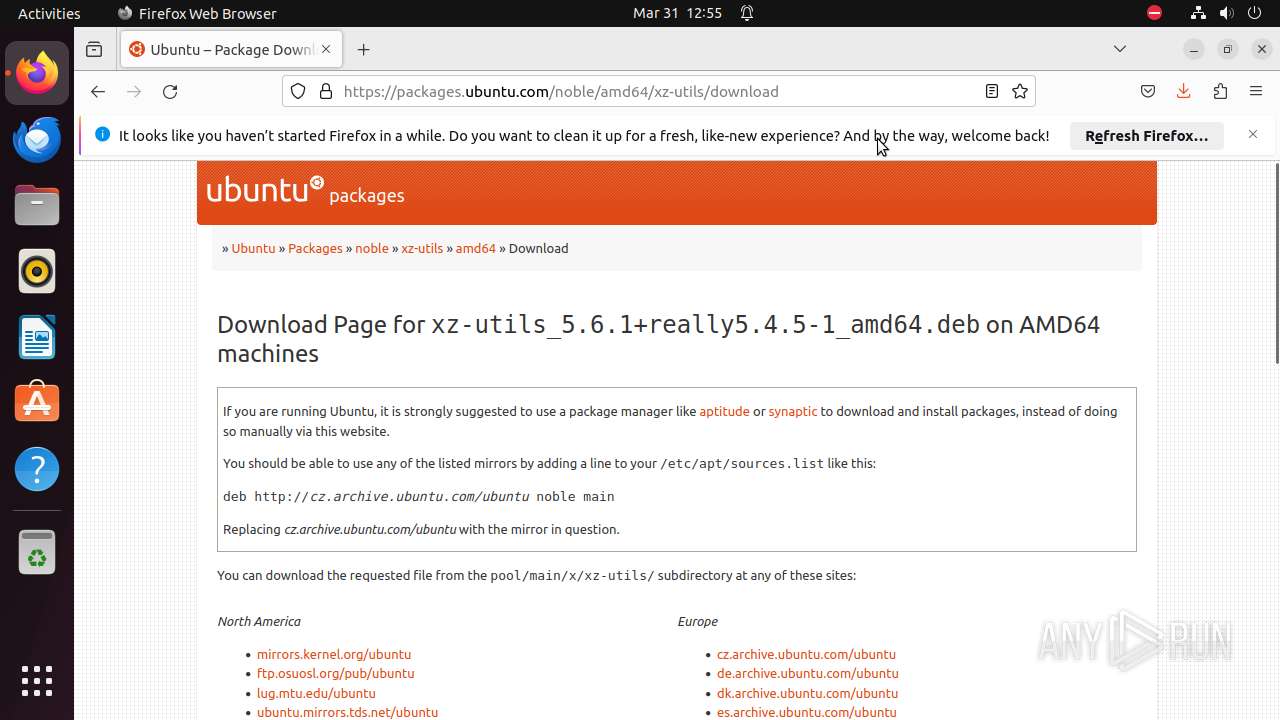This screenshot has height=720, width=1280.
Task: Open the network status icon
Action: point(1198,13)
